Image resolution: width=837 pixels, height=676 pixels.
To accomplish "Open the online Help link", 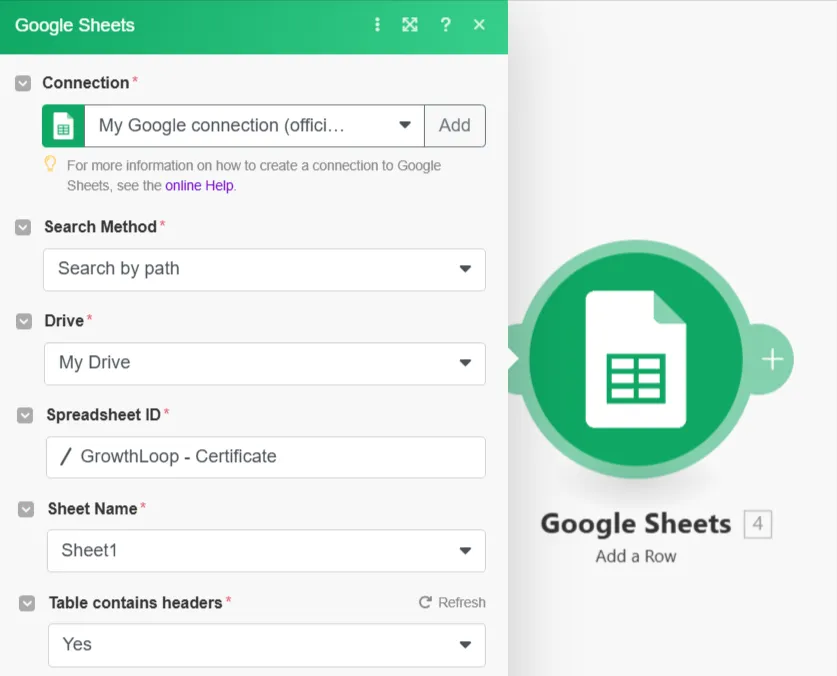I will pos(199,185).
